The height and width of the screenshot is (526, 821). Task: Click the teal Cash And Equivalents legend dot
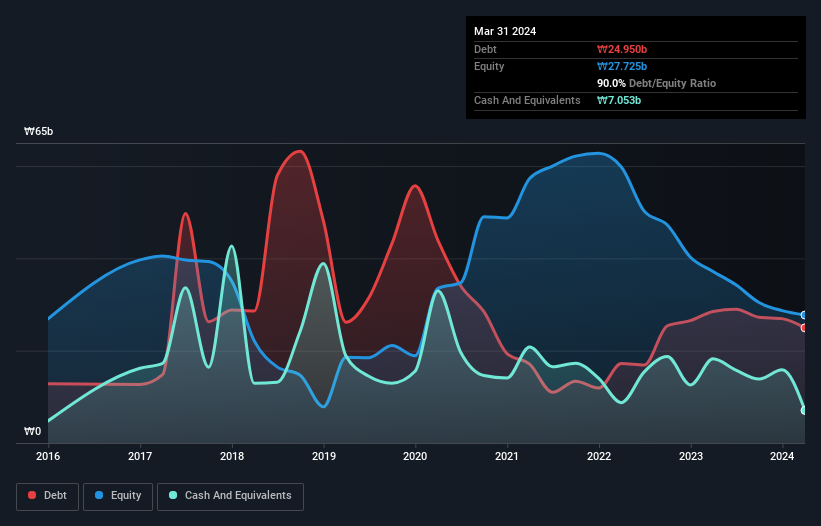pyautogui.click(x=173, y=495)
